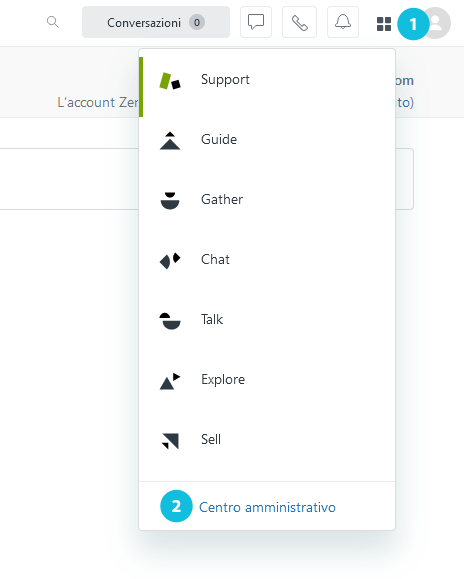
Task: Click the Chat product icon
Action: pyautogui.click(x=170, y=261)
